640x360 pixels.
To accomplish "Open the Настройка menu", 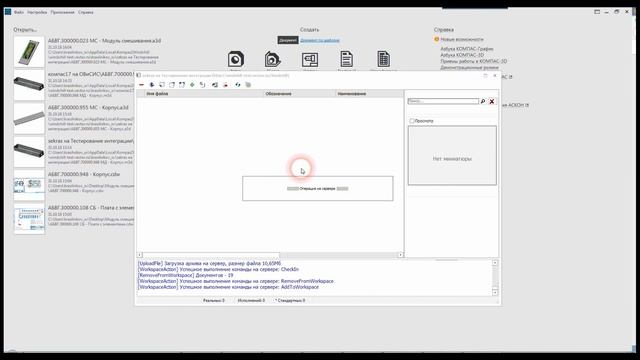I will tap(37, 12).
